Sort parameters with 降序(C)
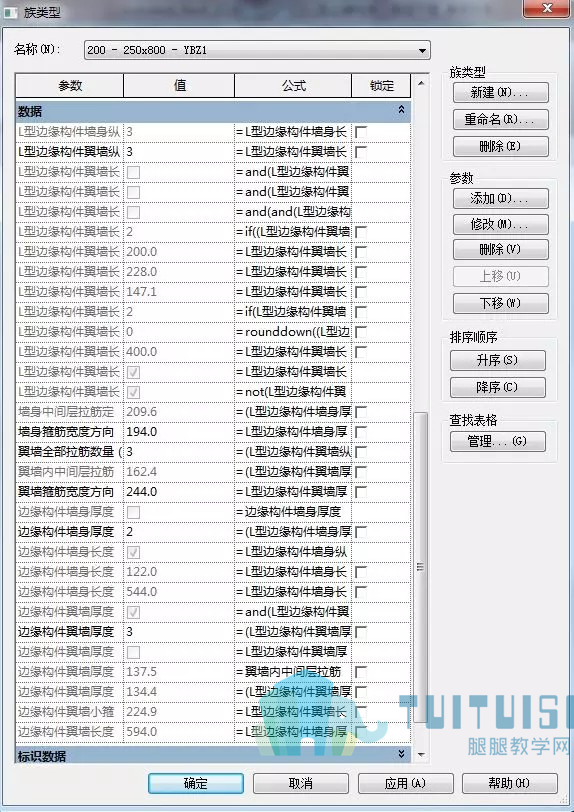The image size is (574, 812). click(497, 387)
